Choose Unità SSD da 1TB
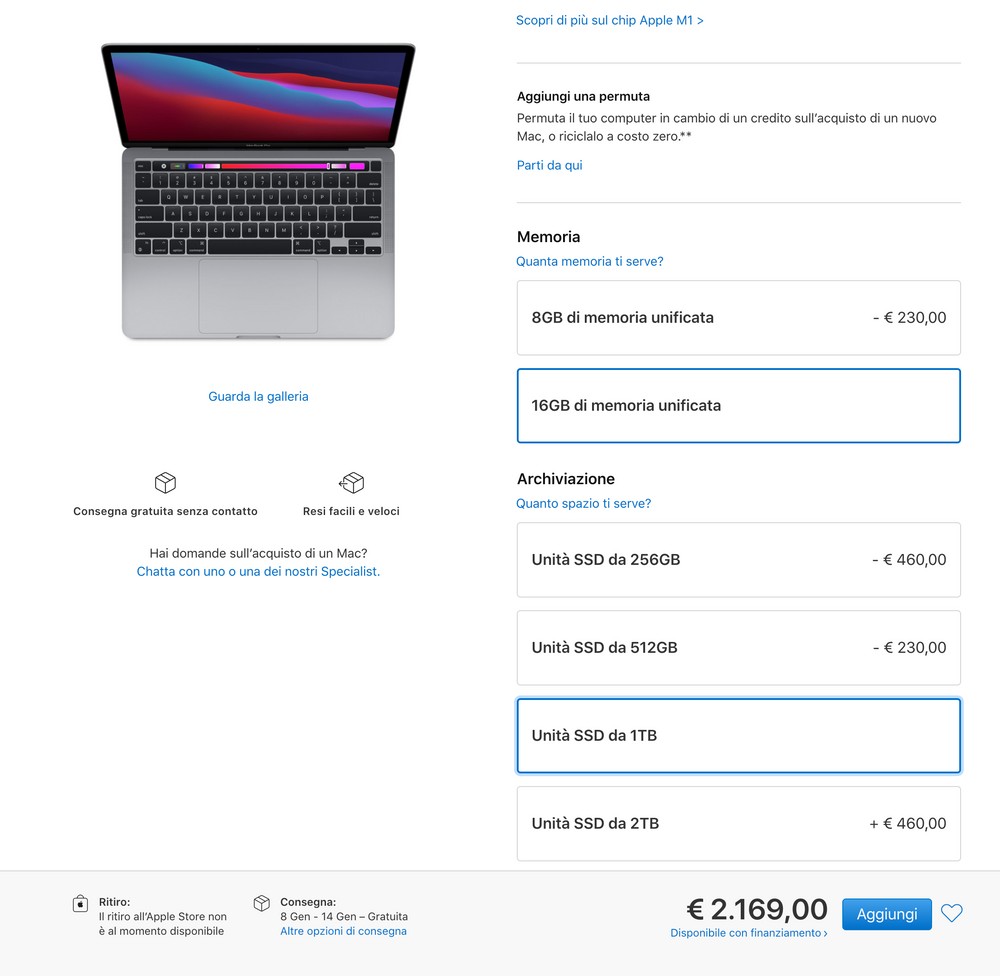This screenshot has height=976, width=1000. click(739, 736)
